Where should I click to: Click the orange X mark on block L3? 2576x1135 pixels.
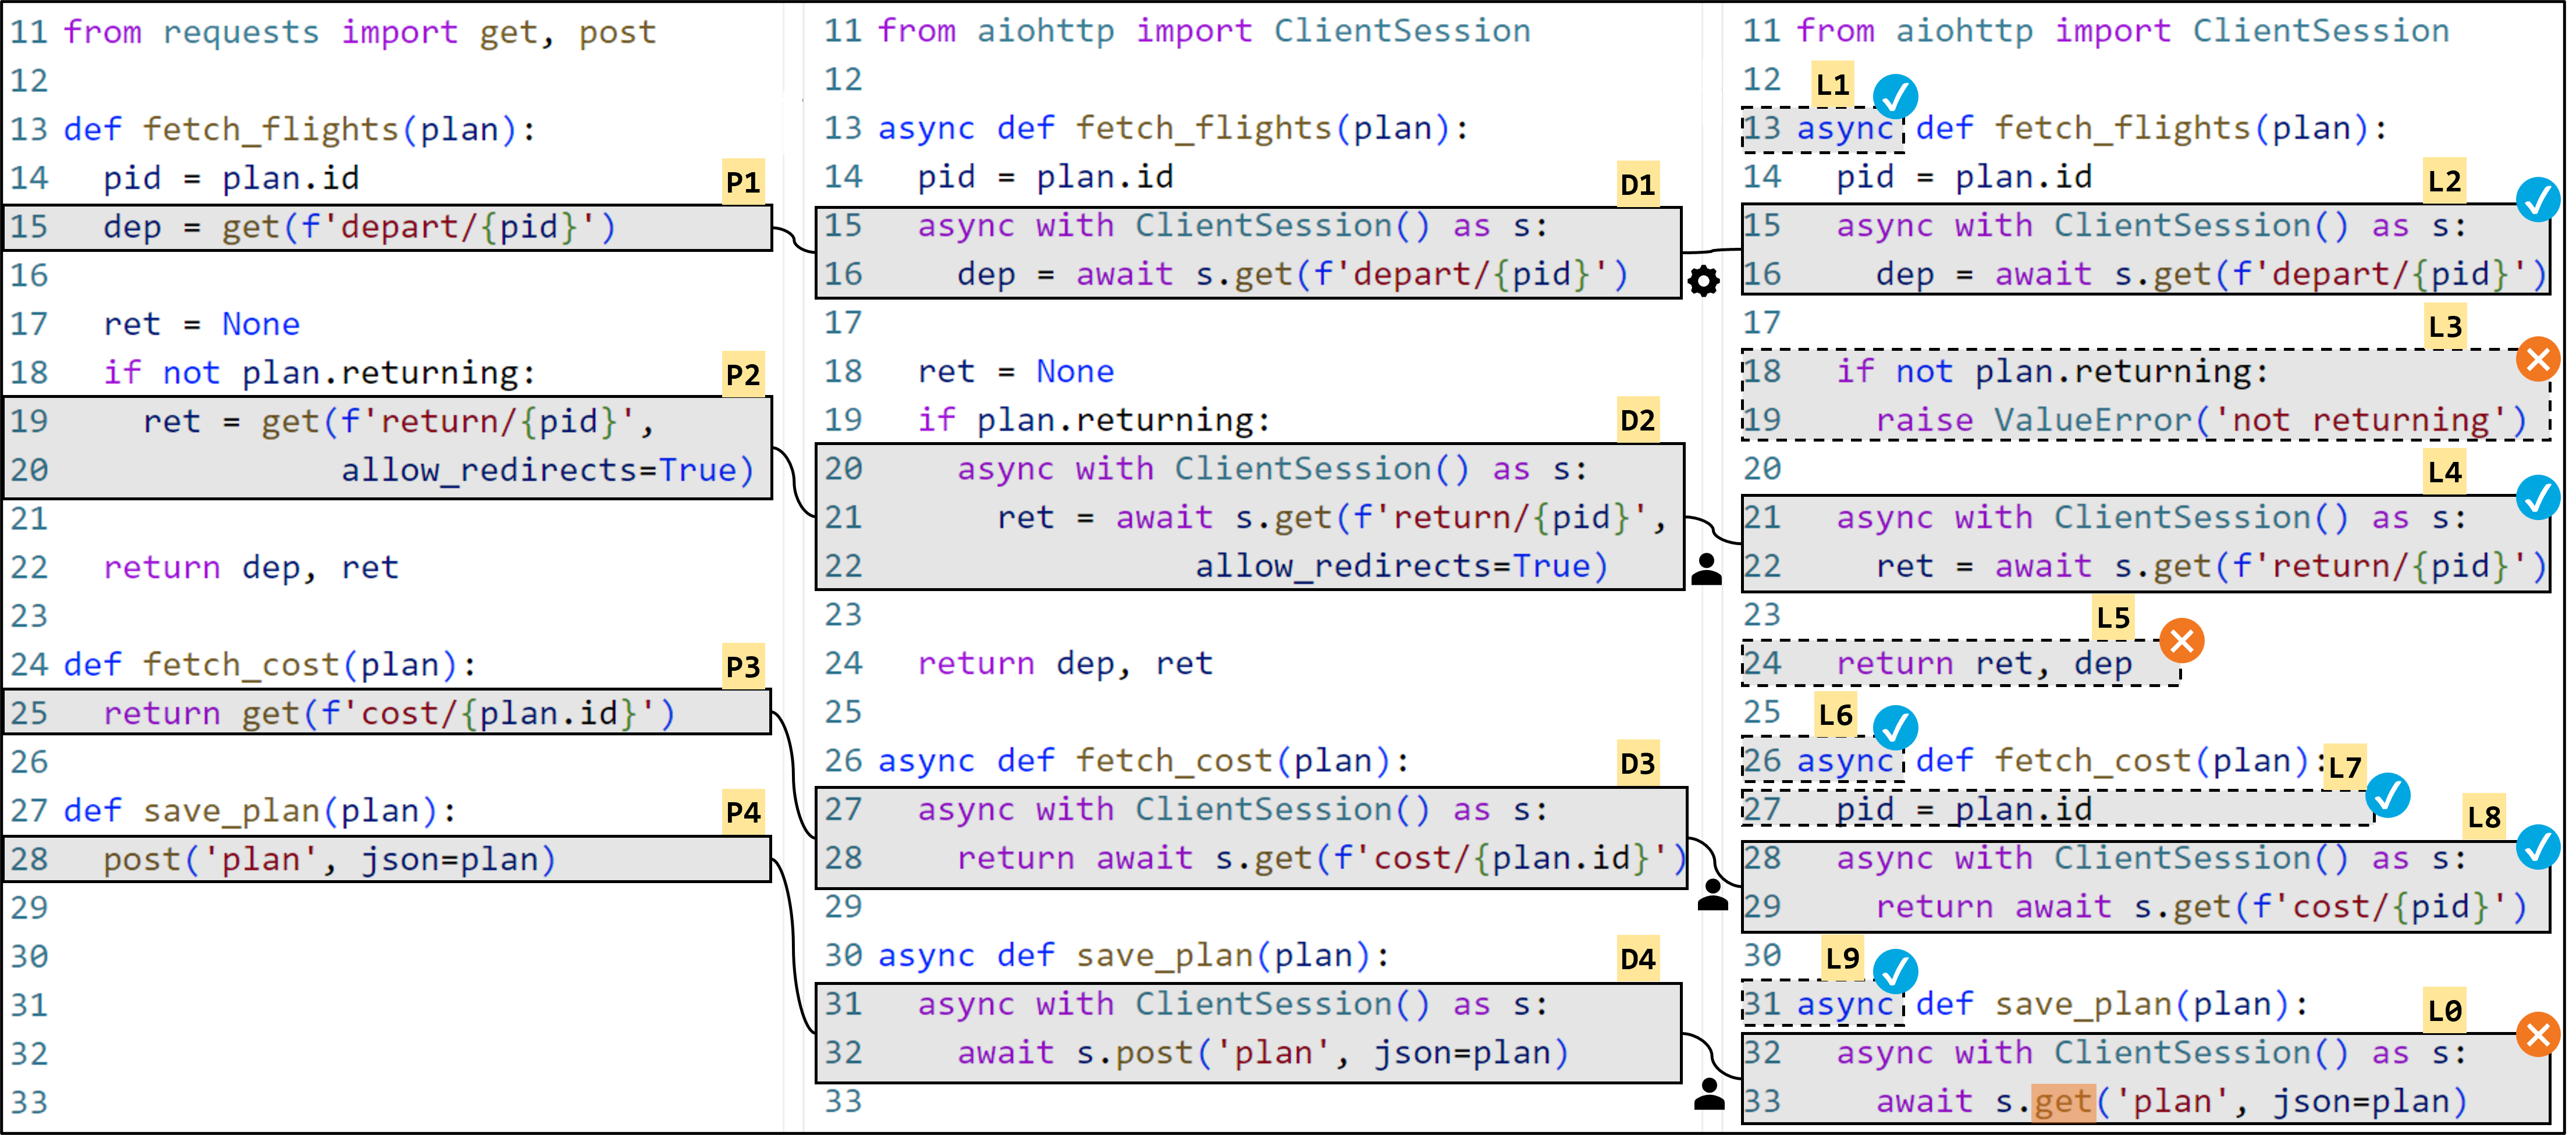click(2538, 359)
